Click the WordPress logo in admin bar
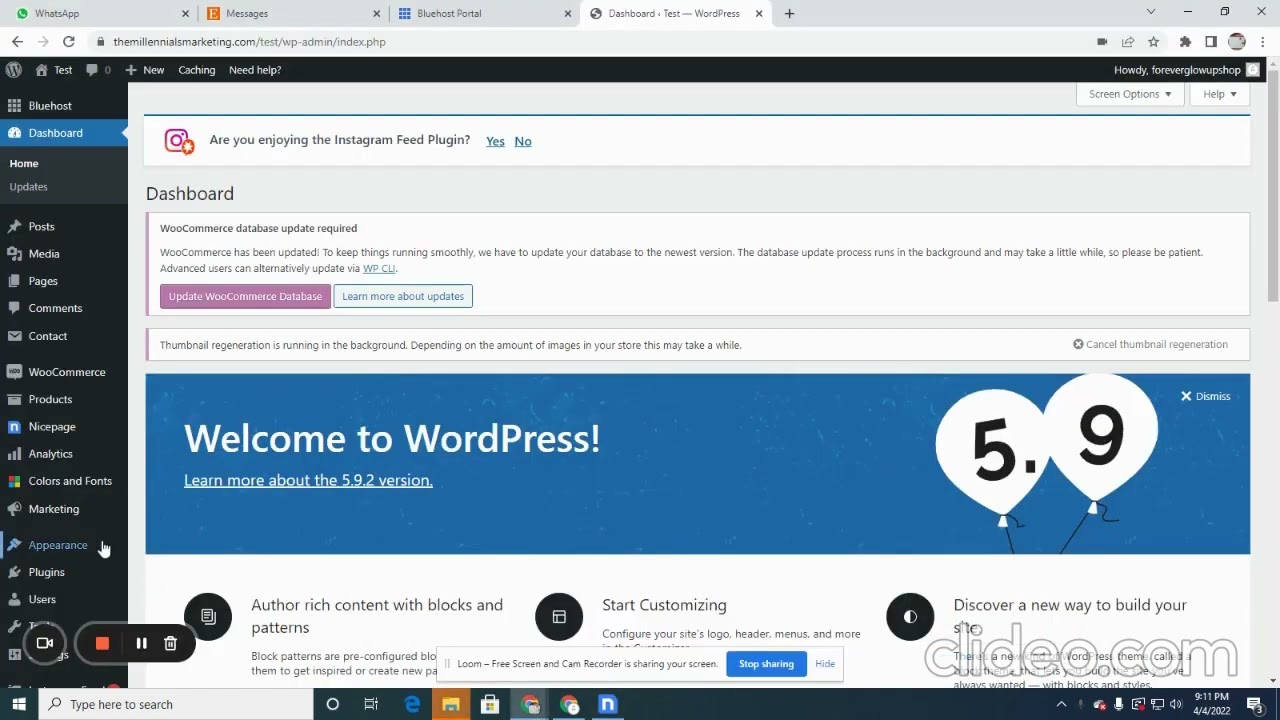 click(x=14, y=70)
